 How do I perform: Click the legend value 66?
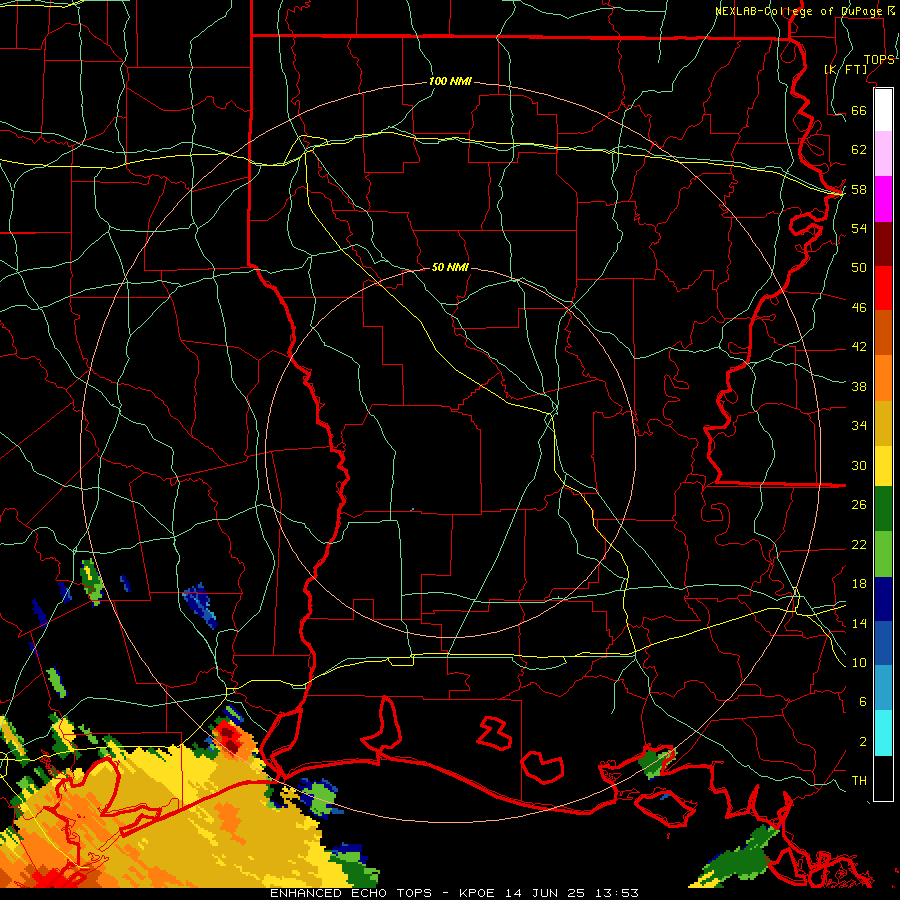point(859,110)
